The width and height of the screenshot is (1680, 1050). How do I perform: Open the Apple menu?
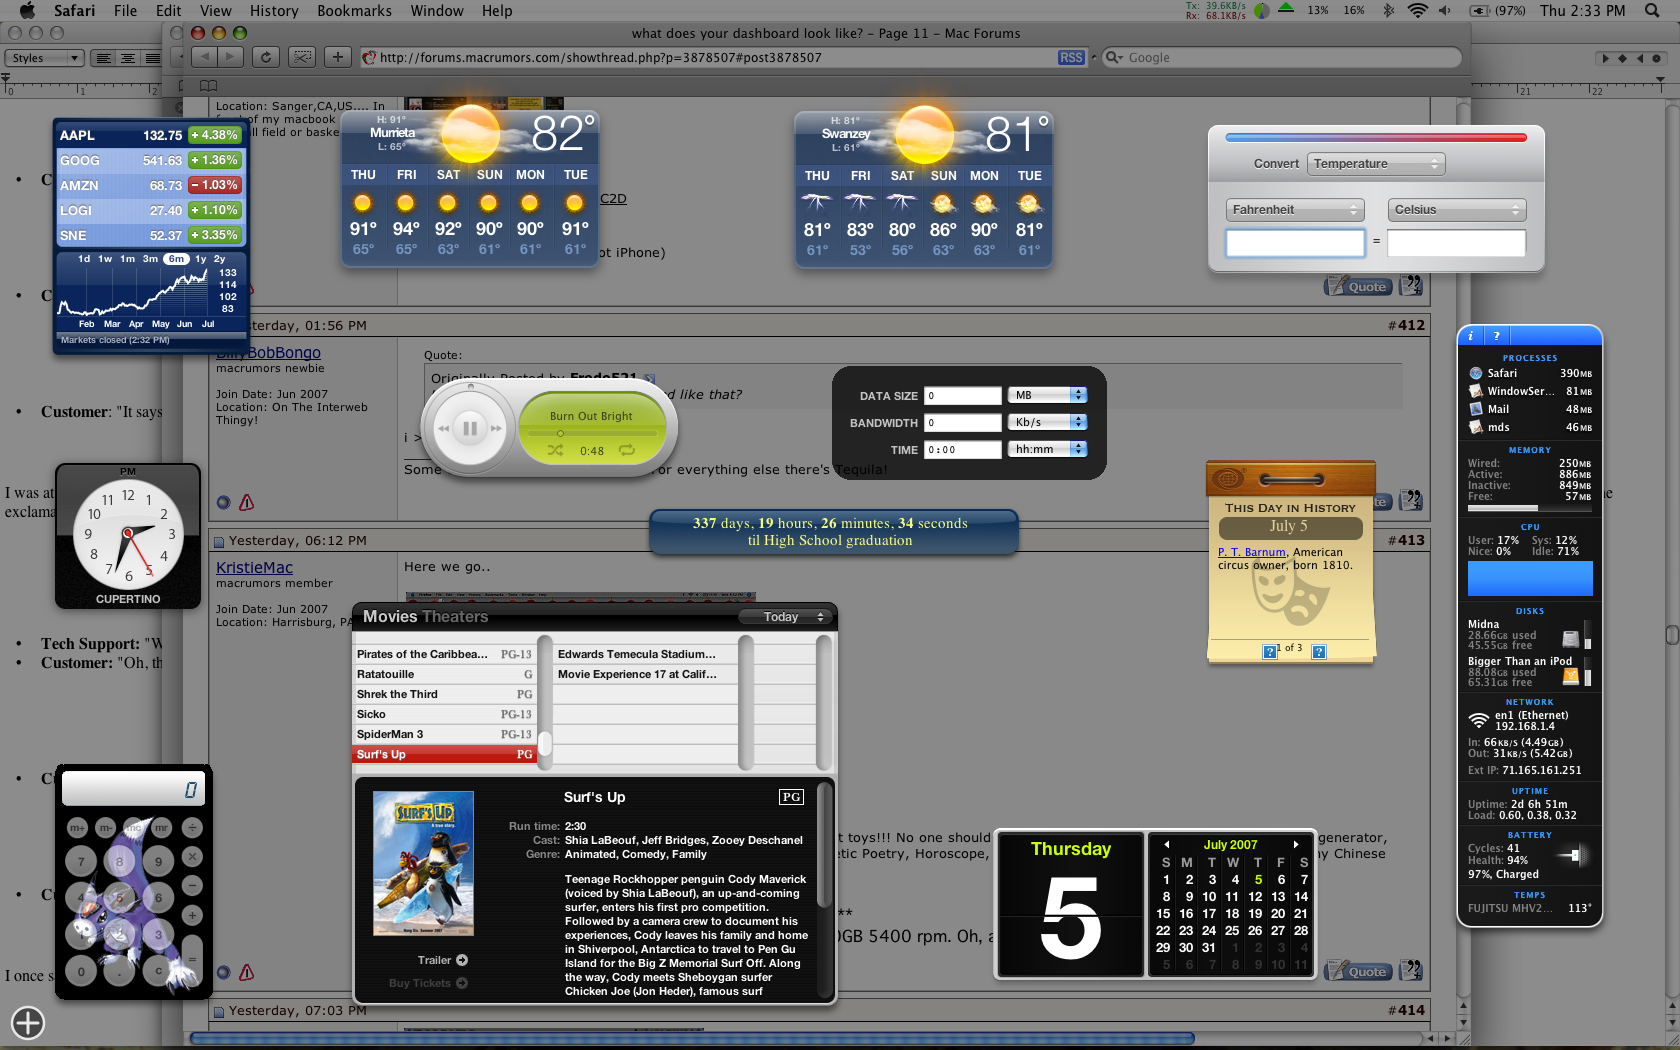[x=28, y=11]
